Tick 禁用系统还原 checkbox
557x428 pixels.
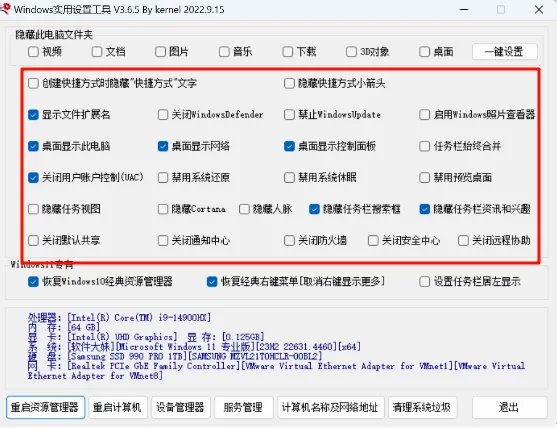(x=163, y=177)
